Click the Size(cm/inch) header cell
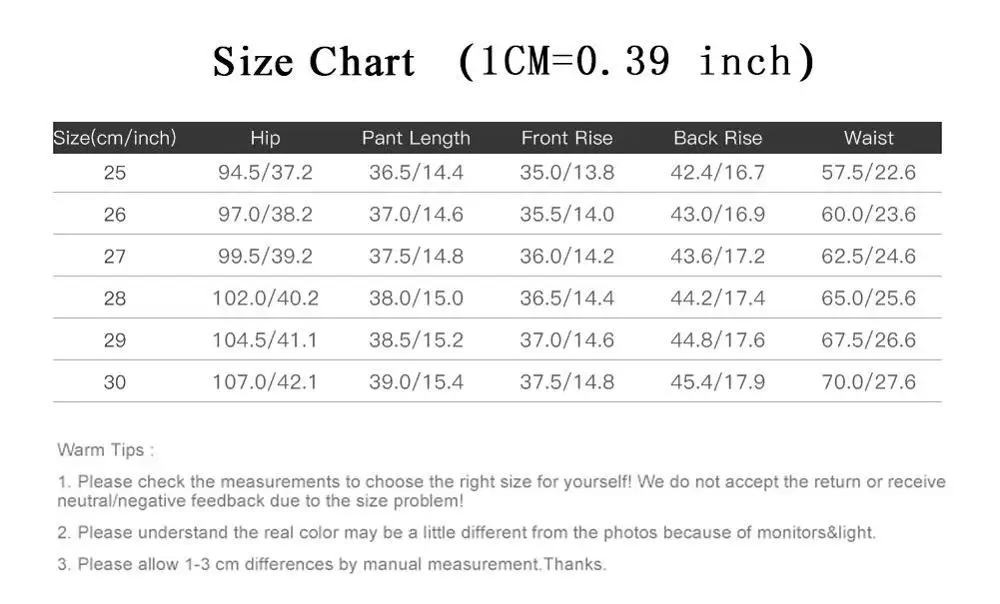 114,138
